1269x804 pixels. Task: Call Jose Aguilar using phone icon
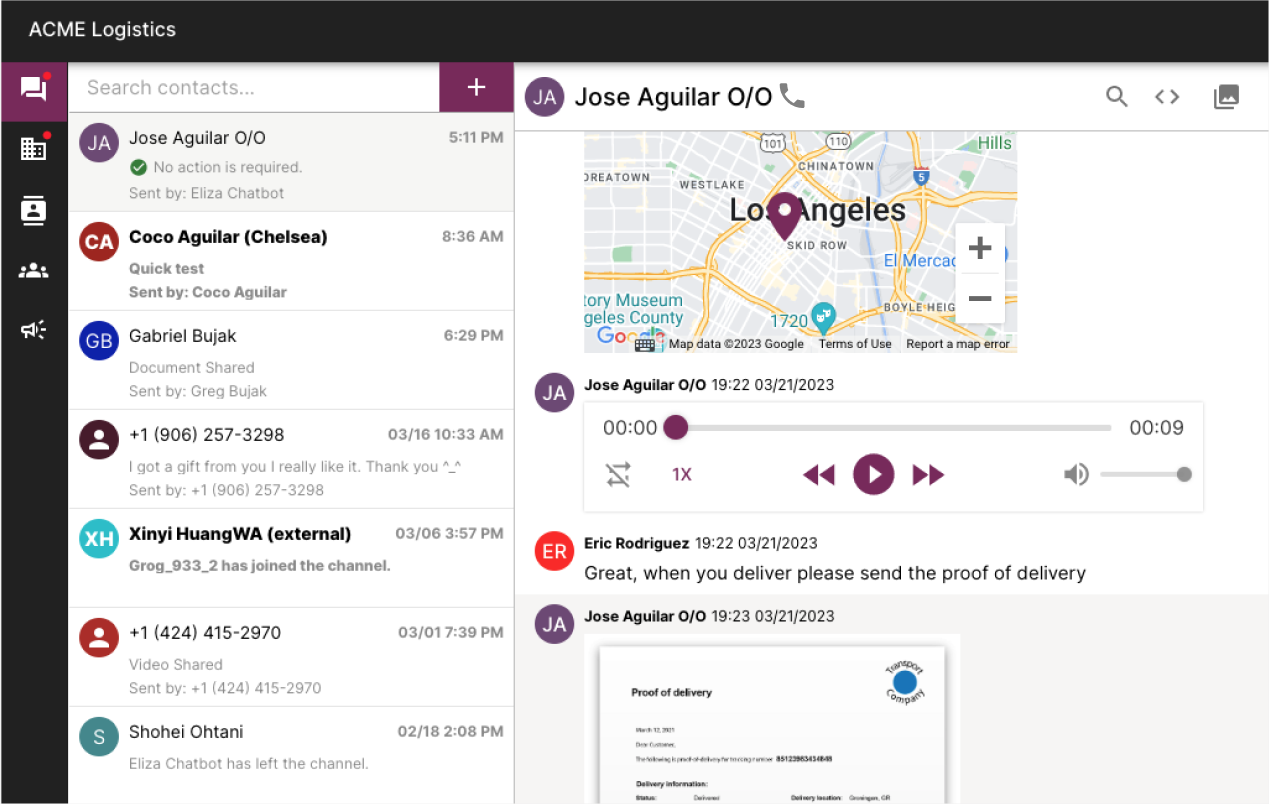(792, 96)
